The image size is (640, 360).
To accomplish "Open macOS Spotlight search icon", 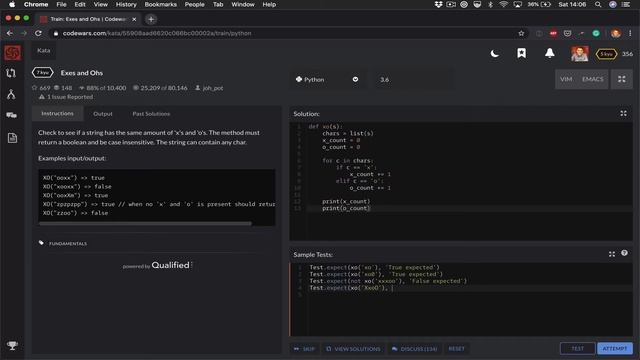I will tap(598, 4).
